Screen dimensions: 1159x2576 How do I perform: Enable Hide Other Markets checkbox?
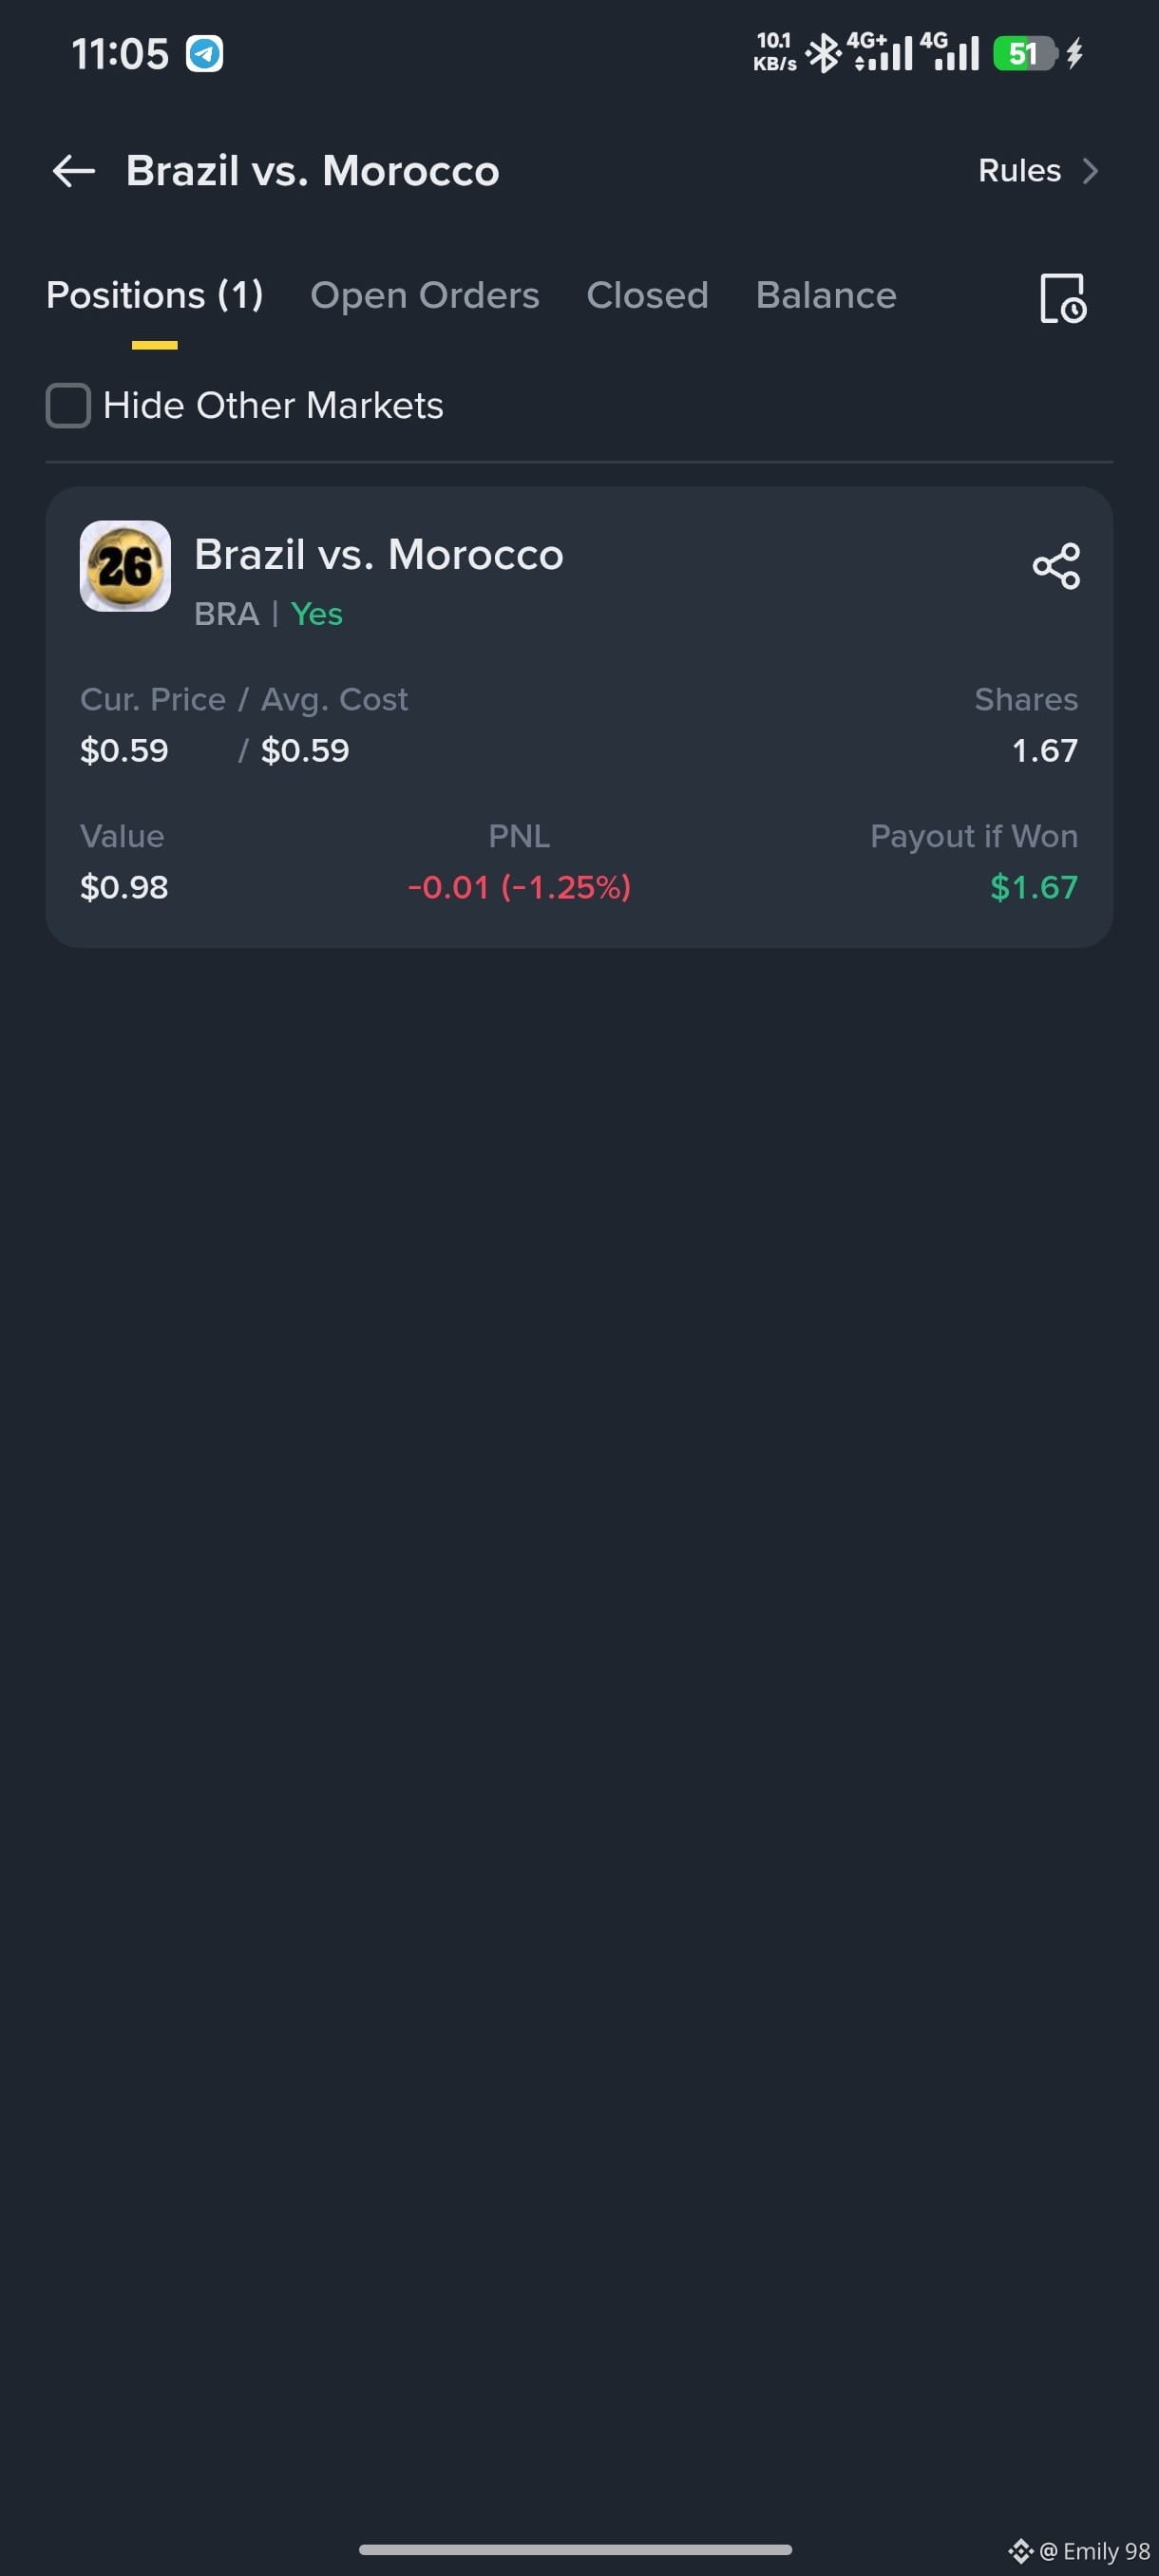pos(68,405)
